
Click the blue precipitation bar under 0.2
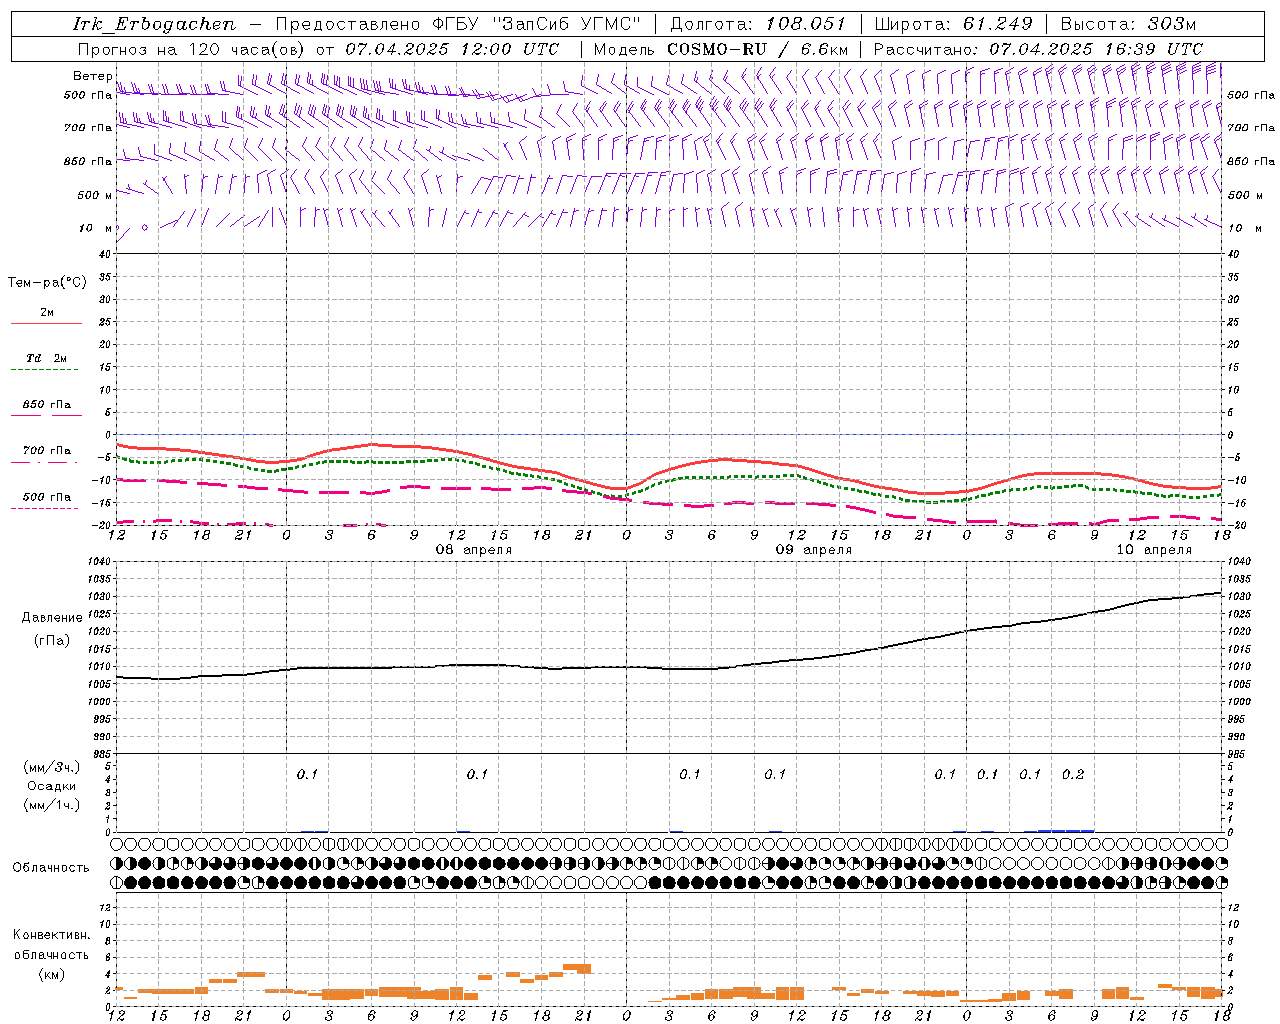coord(1066,830)
